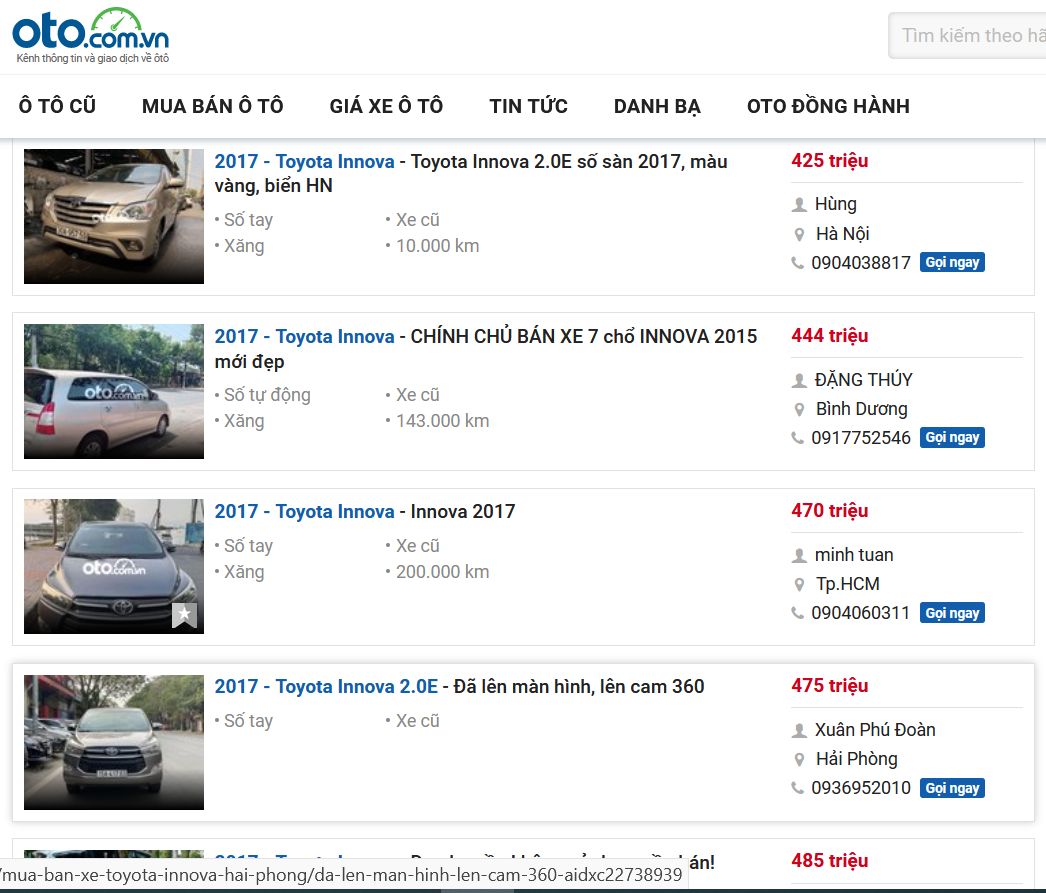Click phone number 0936952010
The width and height of the screenshot is (1046, 893).
[x=861, y=788]
